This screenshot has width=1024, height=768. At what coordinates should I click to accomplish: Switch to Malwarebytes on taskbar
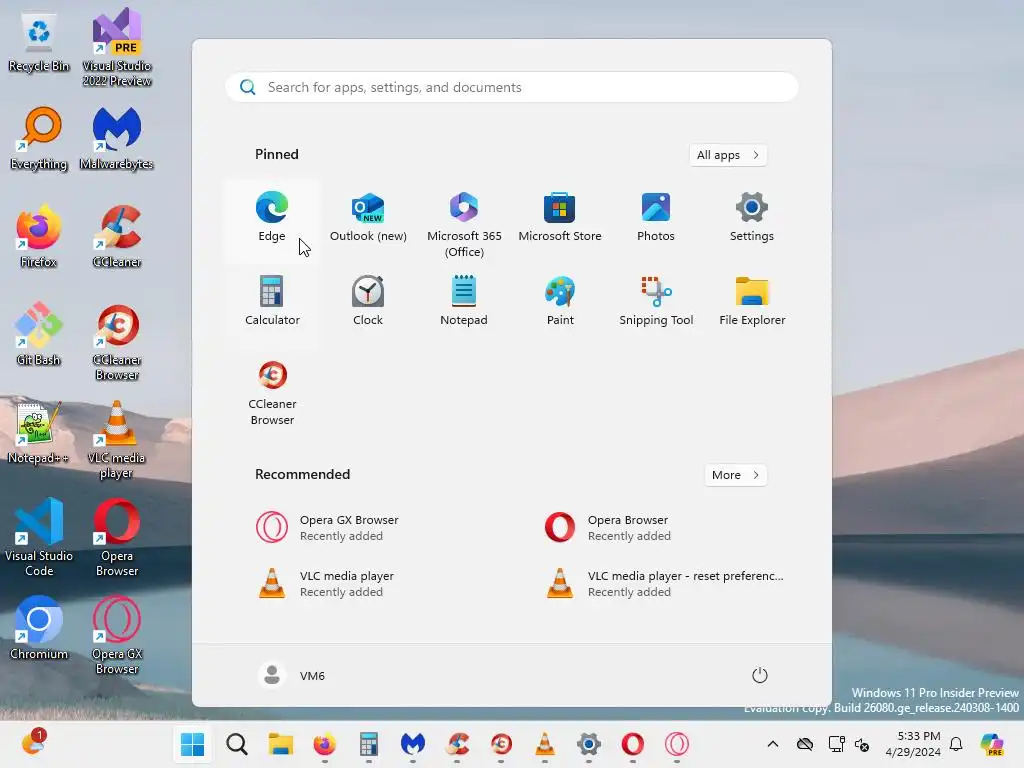coord(413,744)
